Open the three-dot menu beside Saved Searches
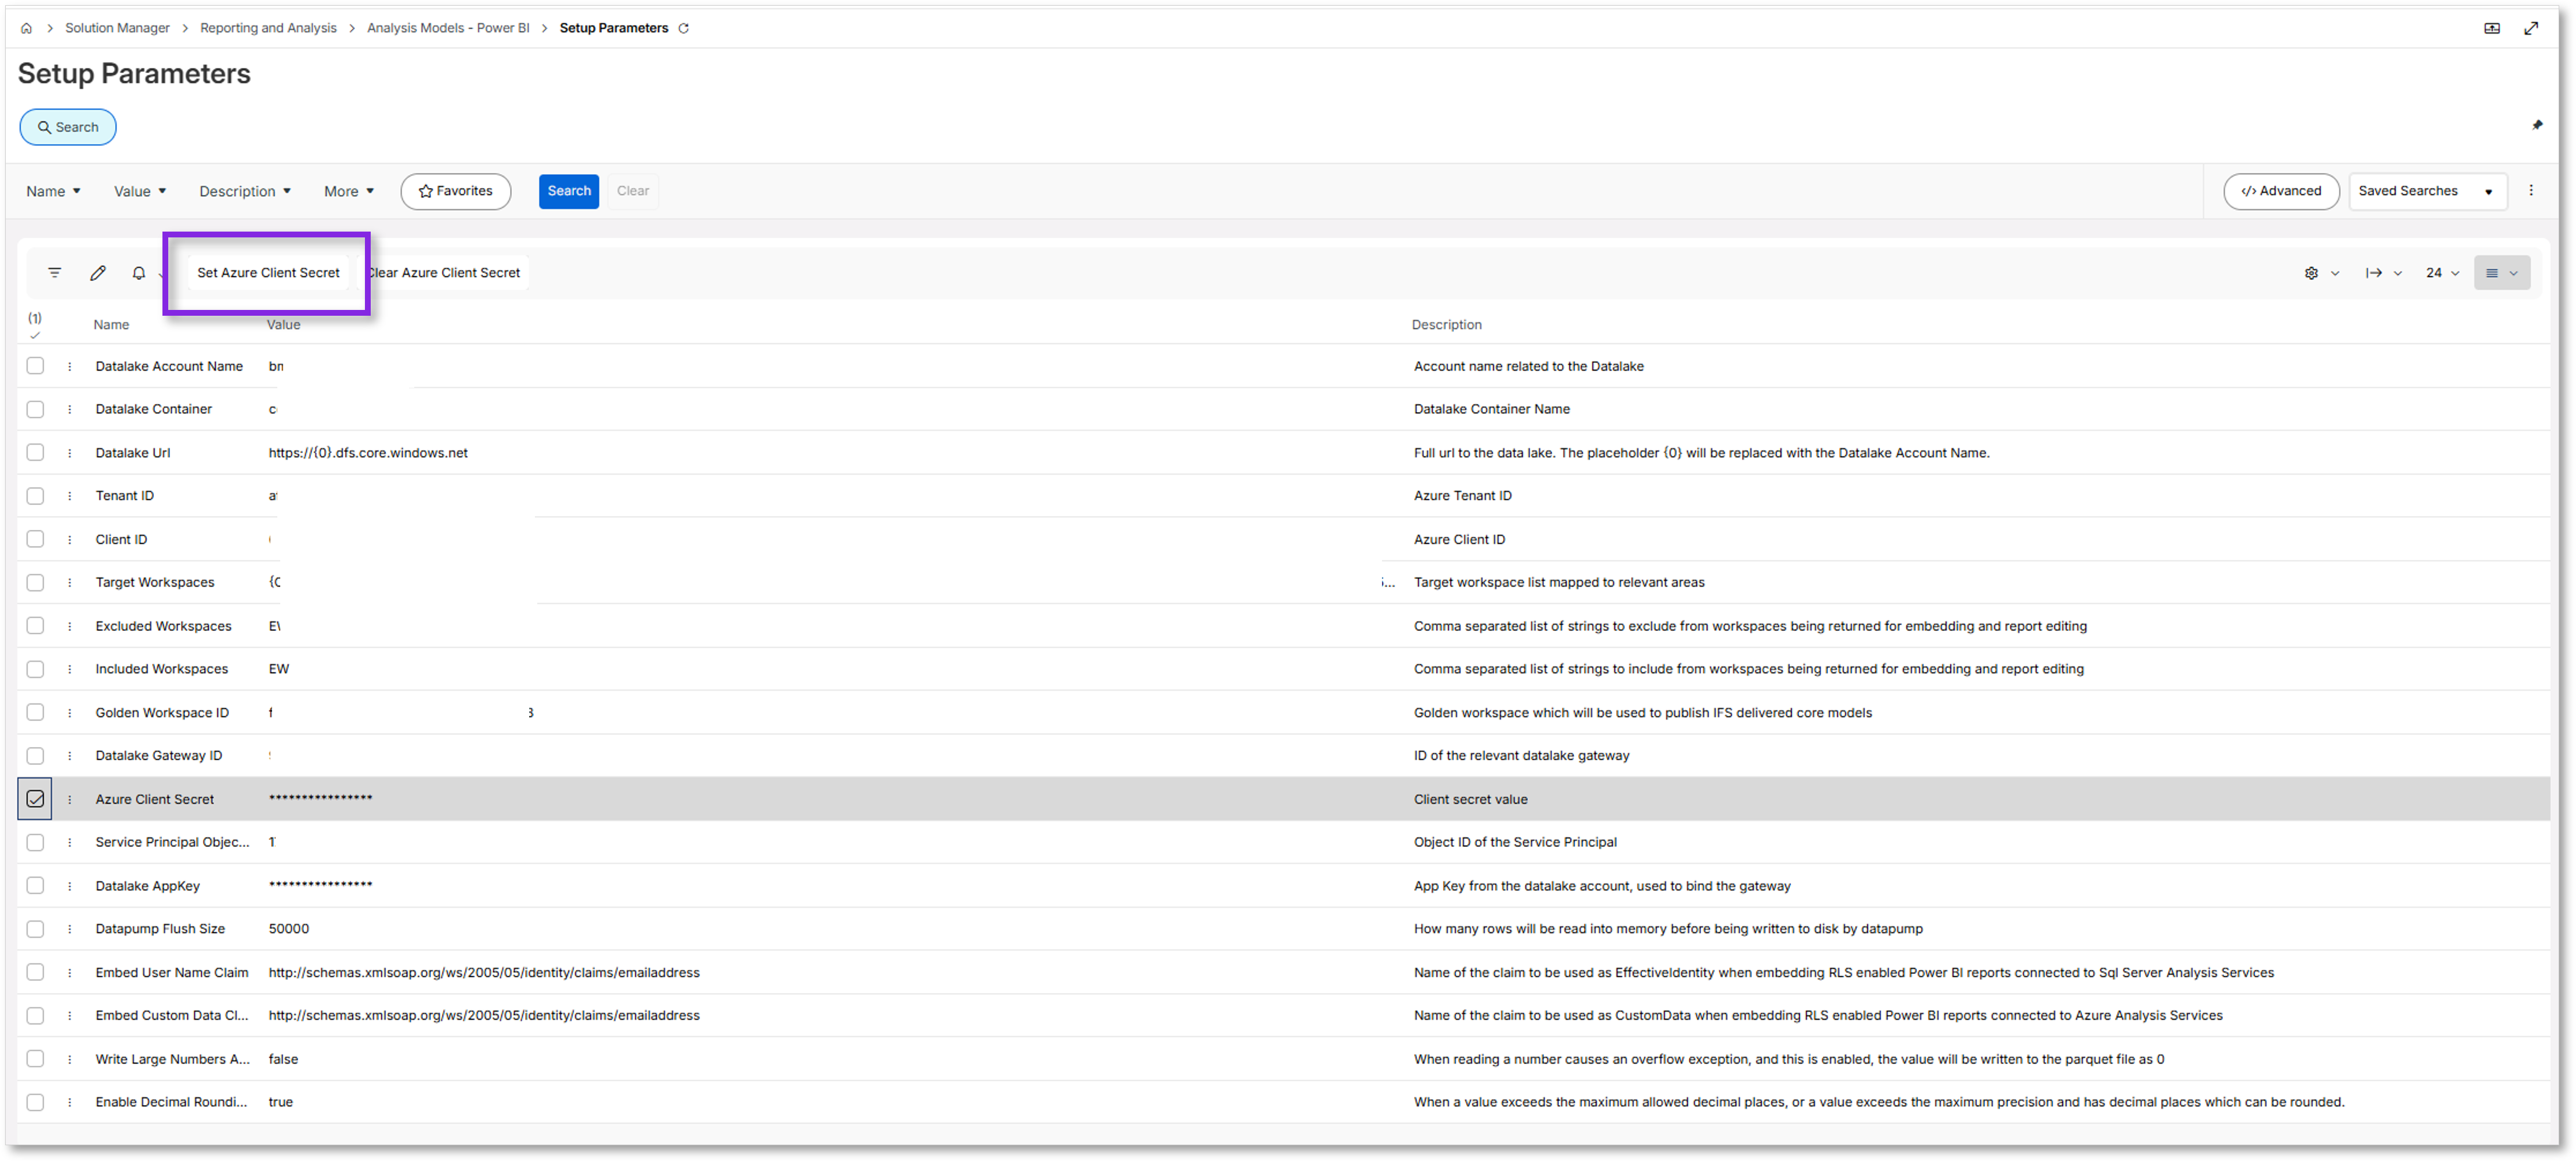The width and height of the screenshot is (2576, 1162). (x=2531, y=190)
